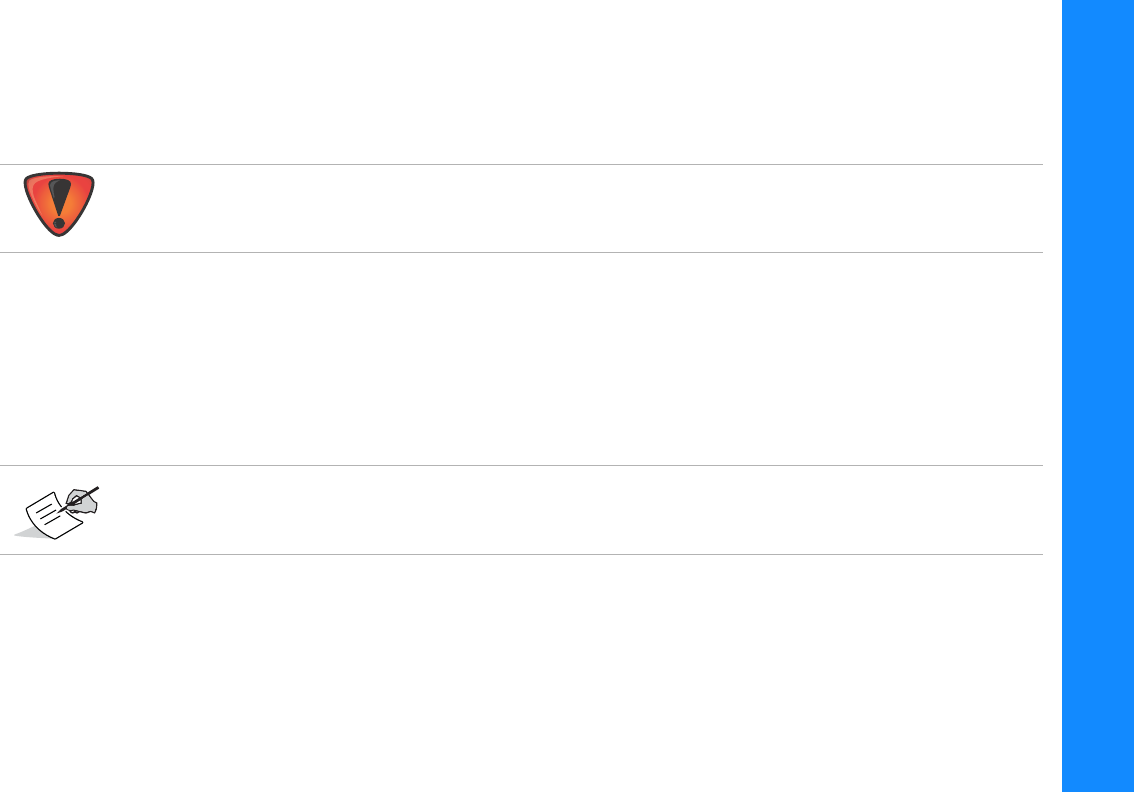Image resolution: width=1134 pixels, height=792 pixels.
Task: Click the middle of the blue sidebar strip
Action: [x=1097, y=396]
